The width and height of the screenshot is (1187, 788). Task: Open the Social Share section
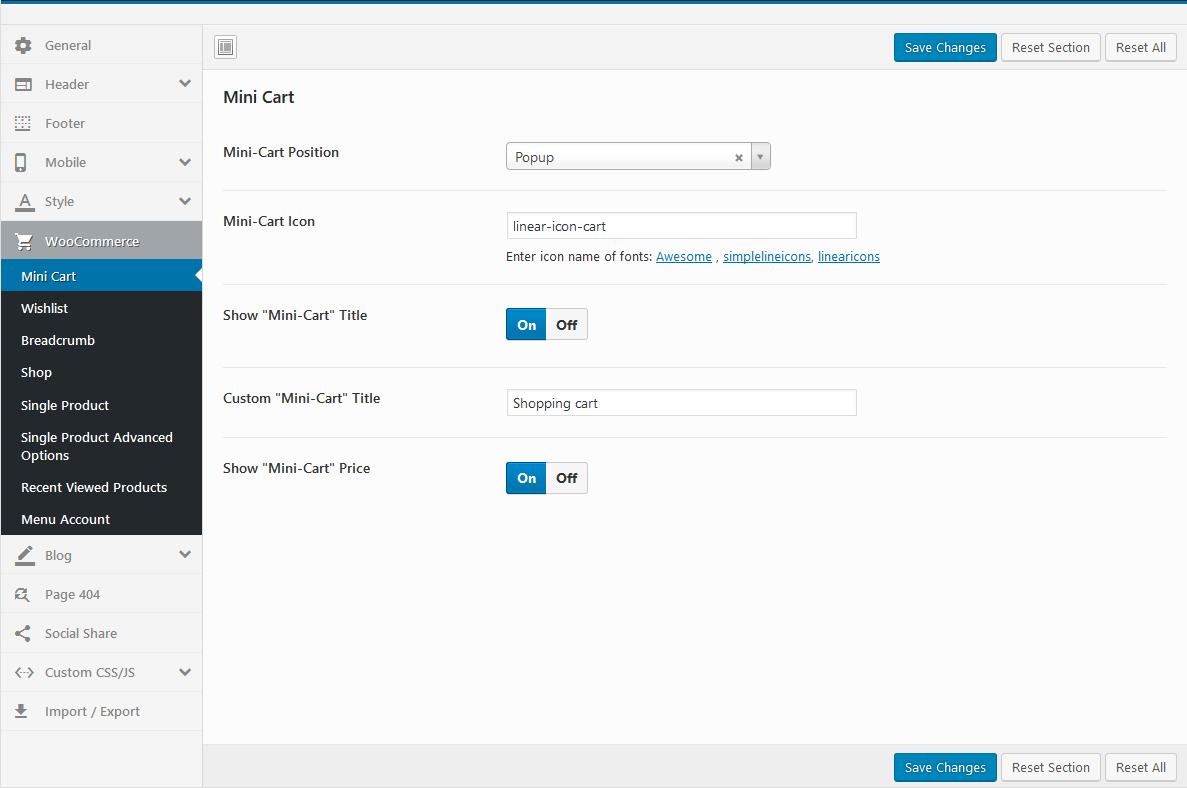tap(101, 634)
